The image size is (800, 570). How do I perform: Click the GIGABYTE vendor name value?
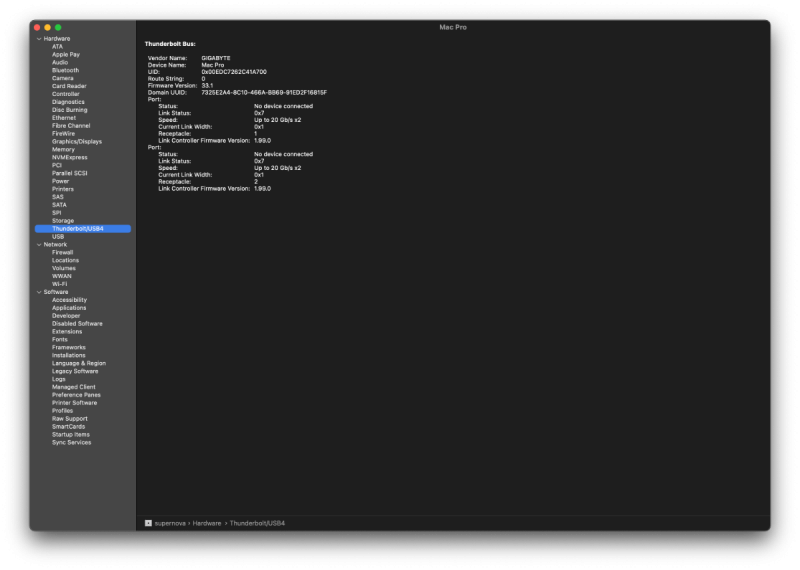[216, 58]
